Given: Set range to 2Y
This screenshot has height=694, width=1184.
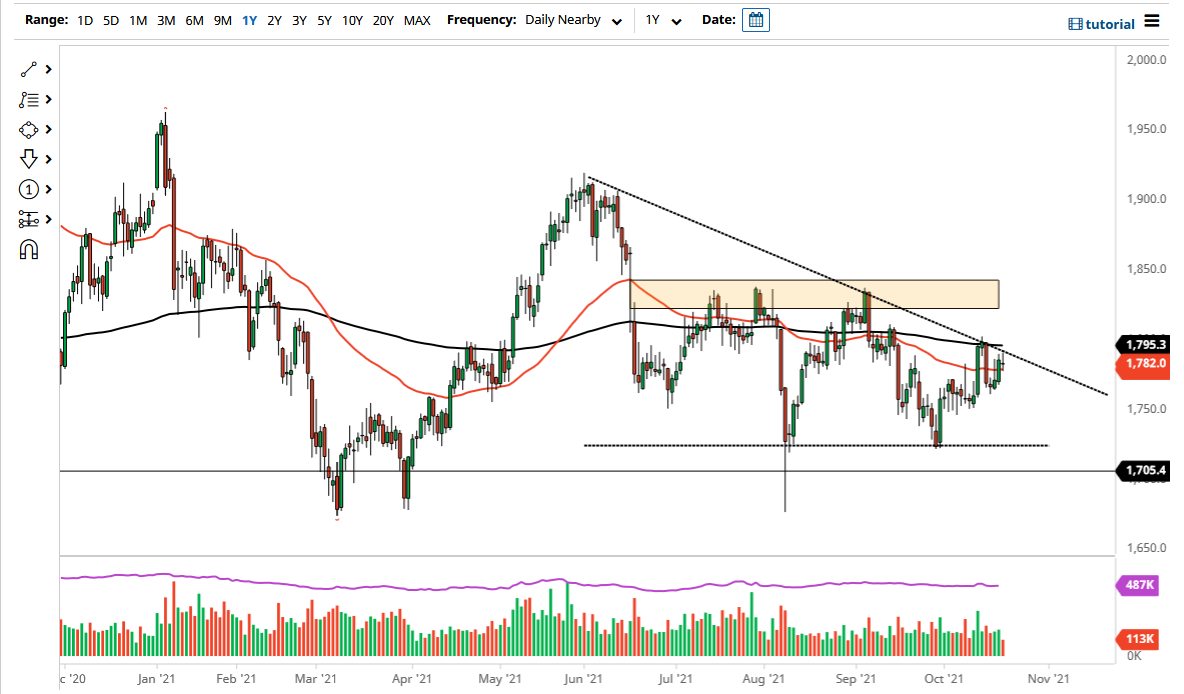Looking at the screenshot, I should tap(274, 20).
